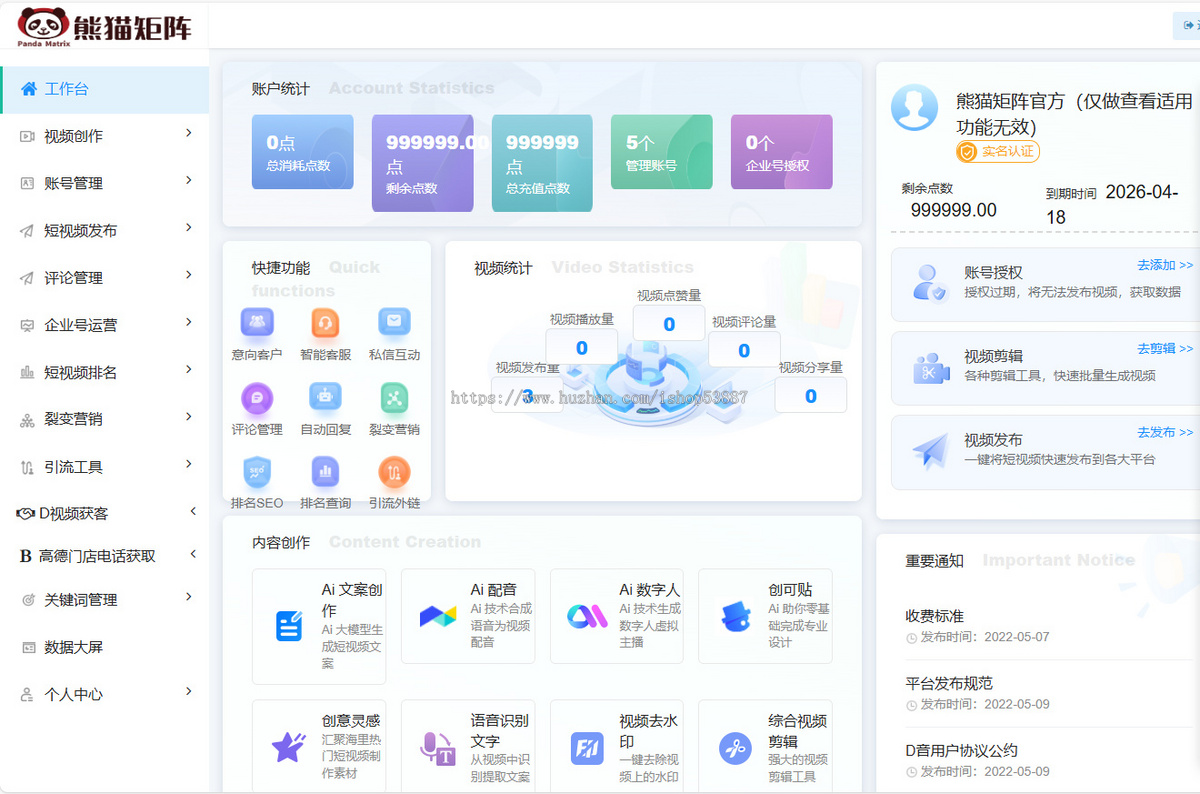Click the 去发布 >> link
1200x794 pixels.
tap(1165, 432)
